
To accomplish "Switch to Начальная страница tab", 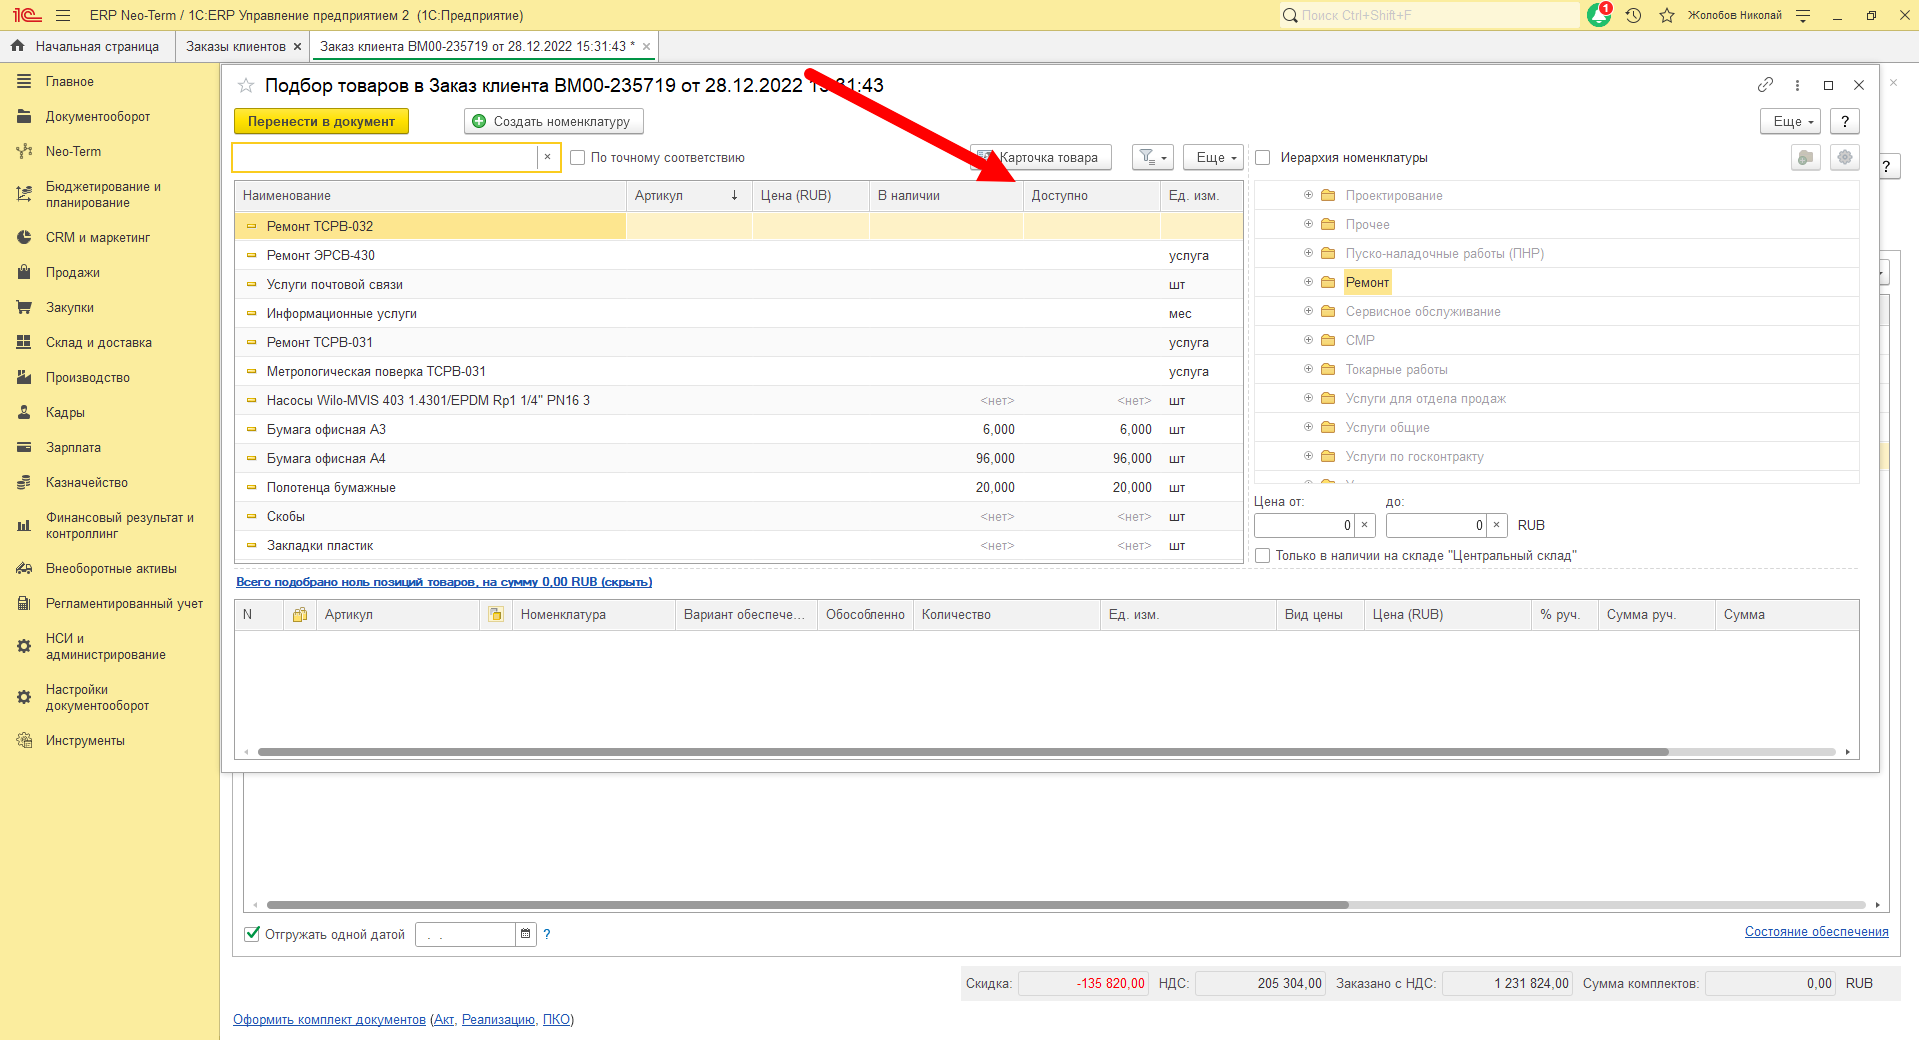I will pos(97,46).
